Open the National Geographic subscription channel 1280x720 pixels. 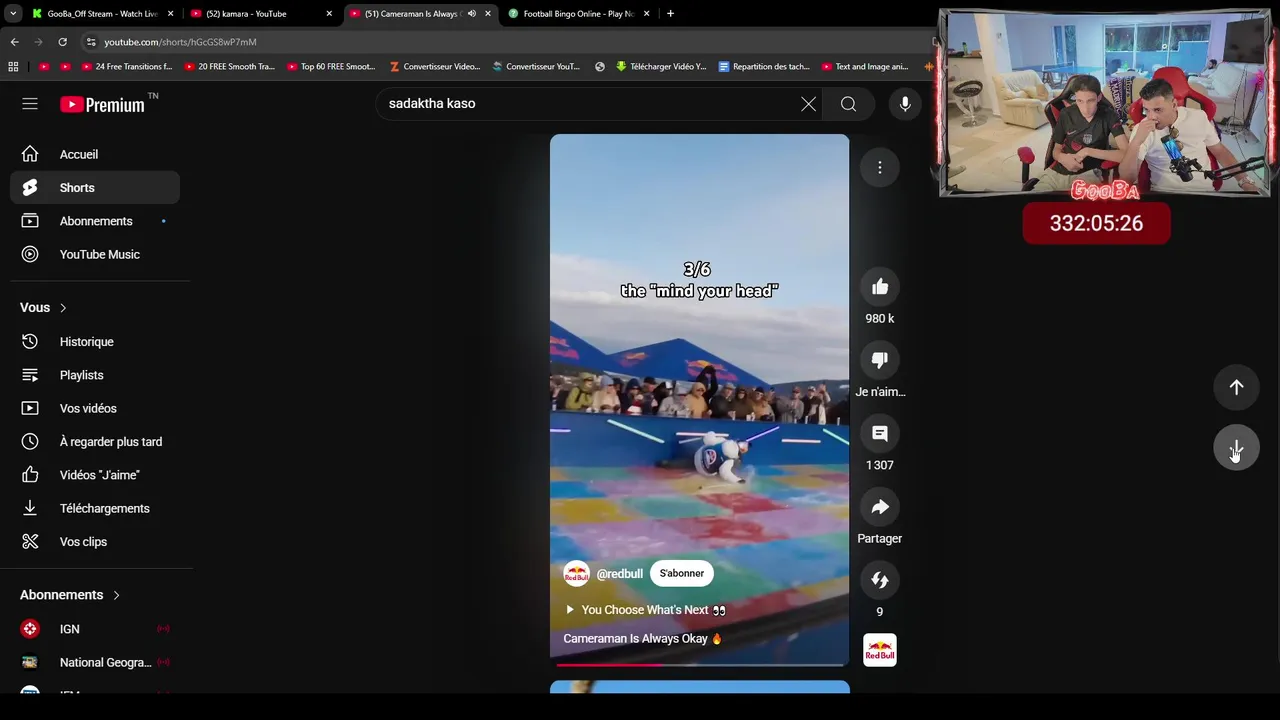[95, 662]
